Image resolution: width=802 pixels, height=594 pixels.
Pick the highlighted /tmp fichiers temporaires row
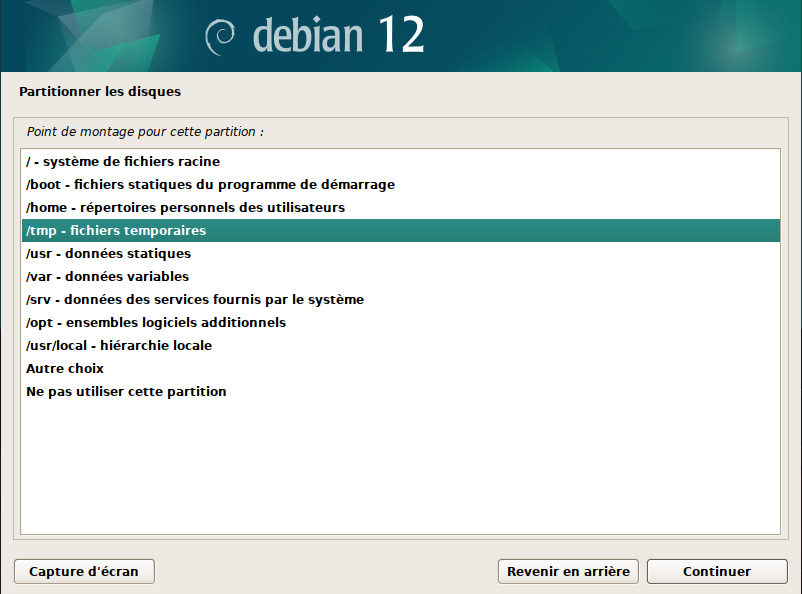click(x=401, y=231)
